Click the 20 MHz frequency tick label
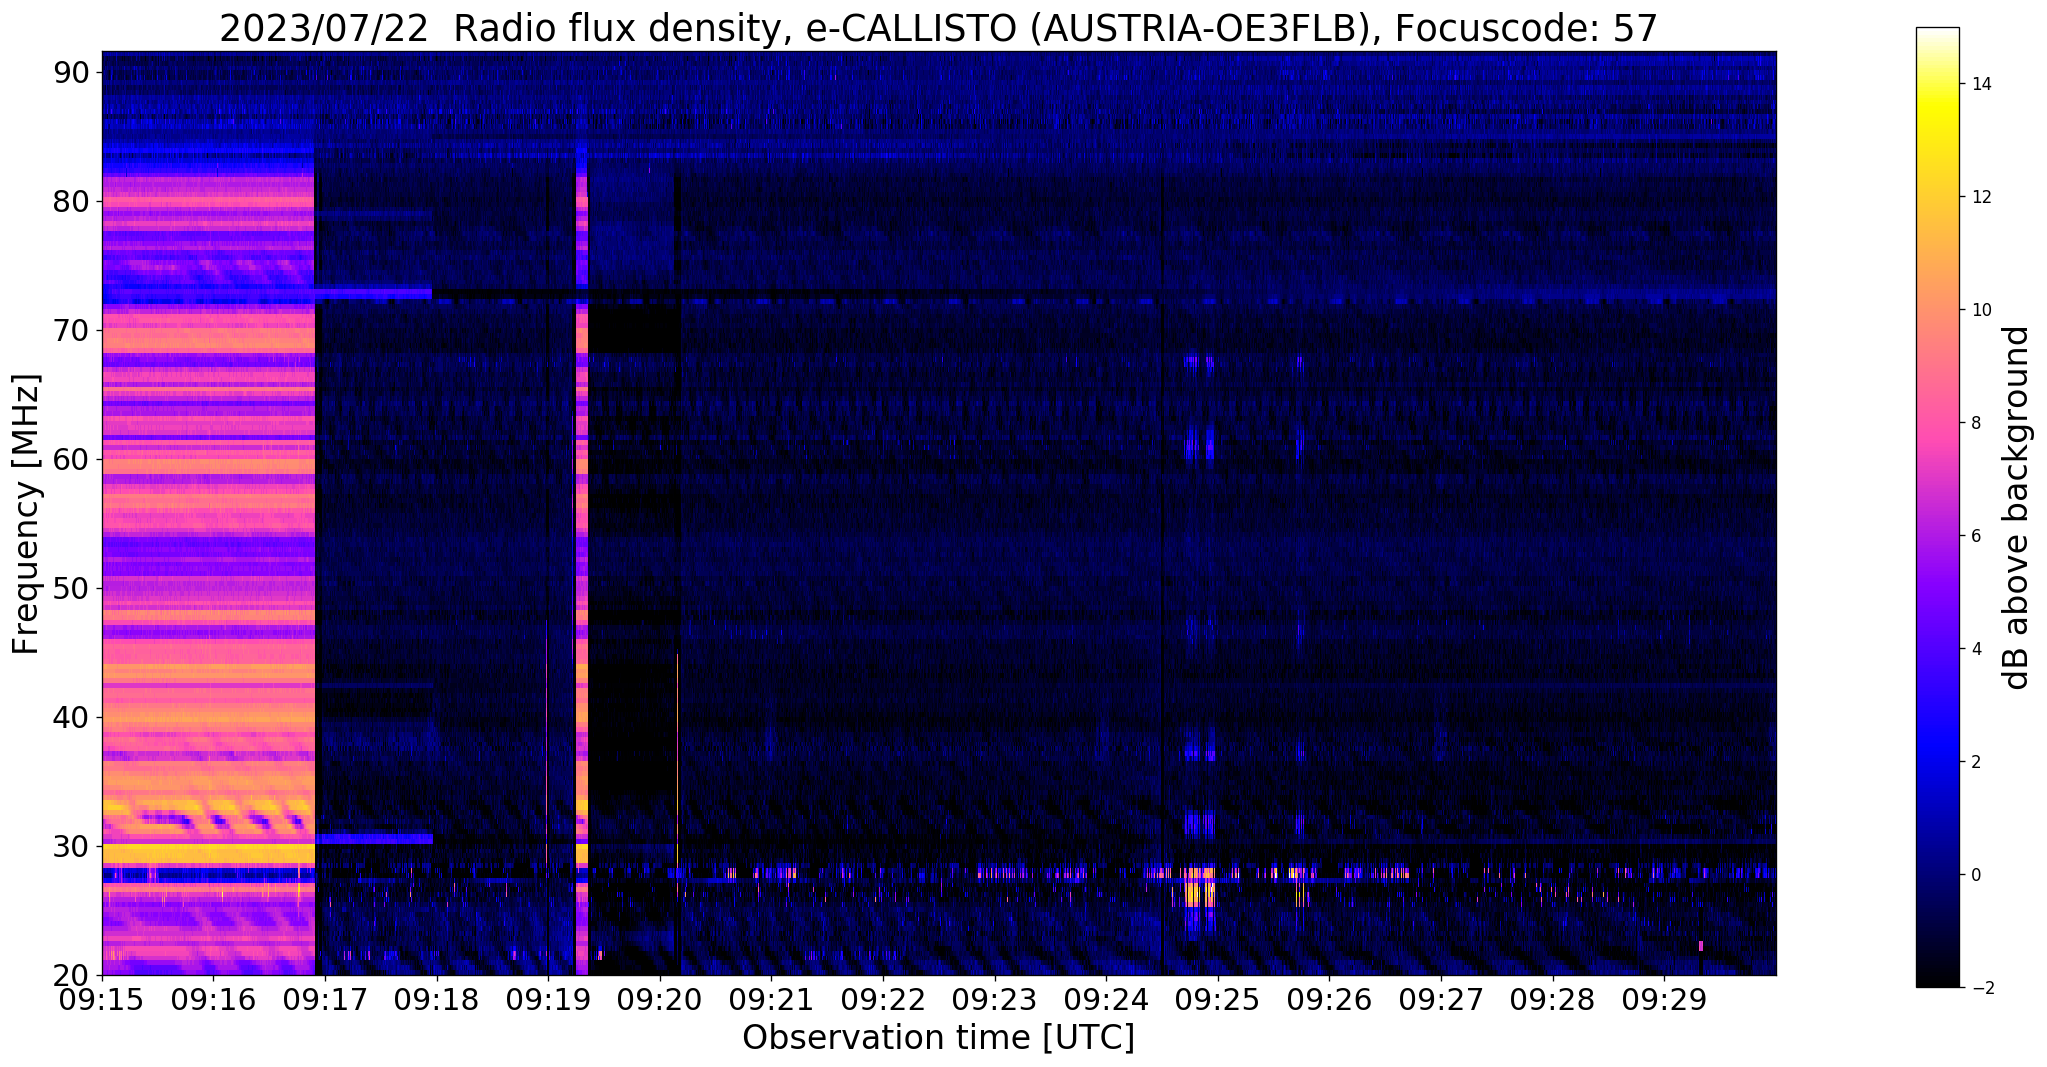2047x1067 pixels. [x=72, y=976]
